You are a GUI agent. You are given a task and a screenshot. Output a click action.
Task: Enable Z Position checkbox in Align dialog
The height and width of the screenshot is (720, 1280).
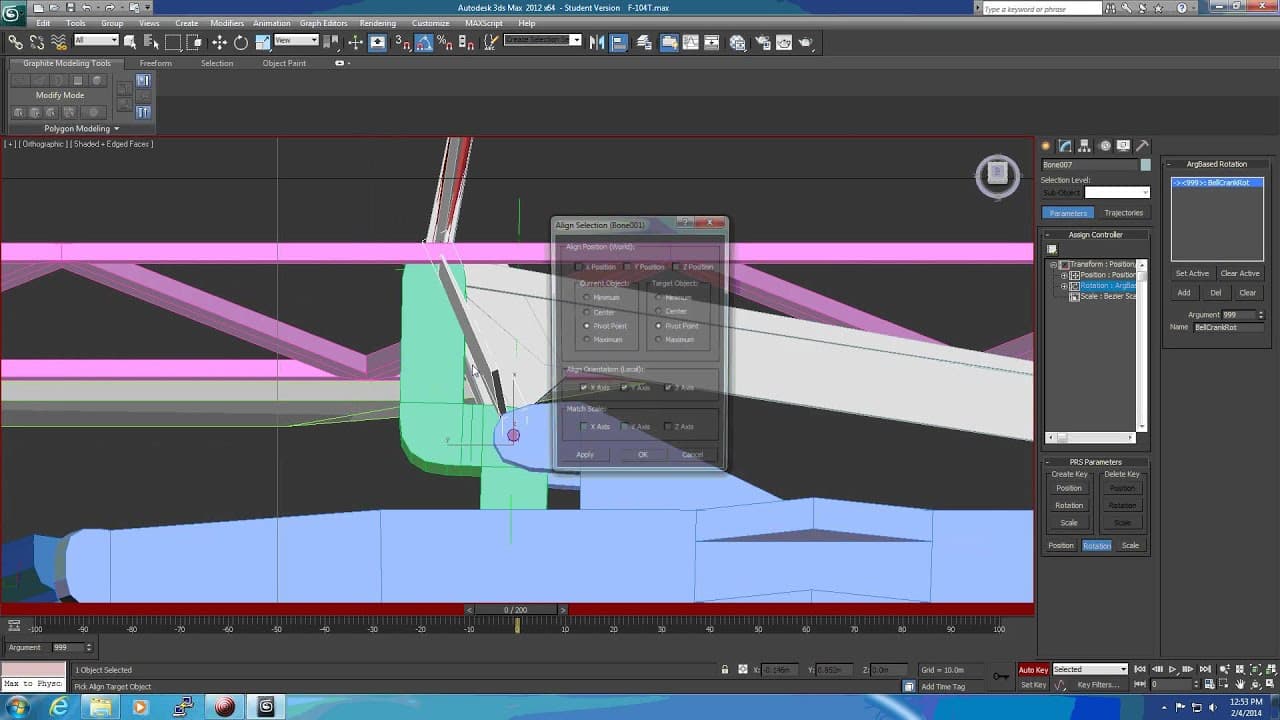[x=677, y=267]
